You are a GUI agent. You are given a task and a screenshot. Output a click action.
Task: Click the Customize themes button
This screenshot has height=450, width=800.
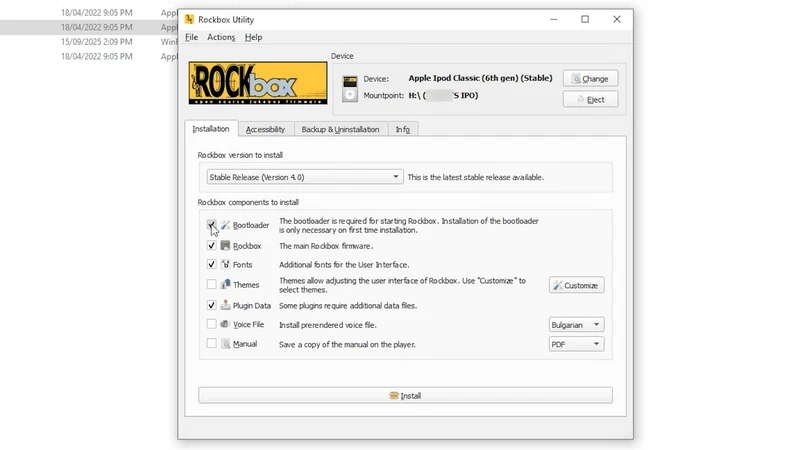pos(577,285)
